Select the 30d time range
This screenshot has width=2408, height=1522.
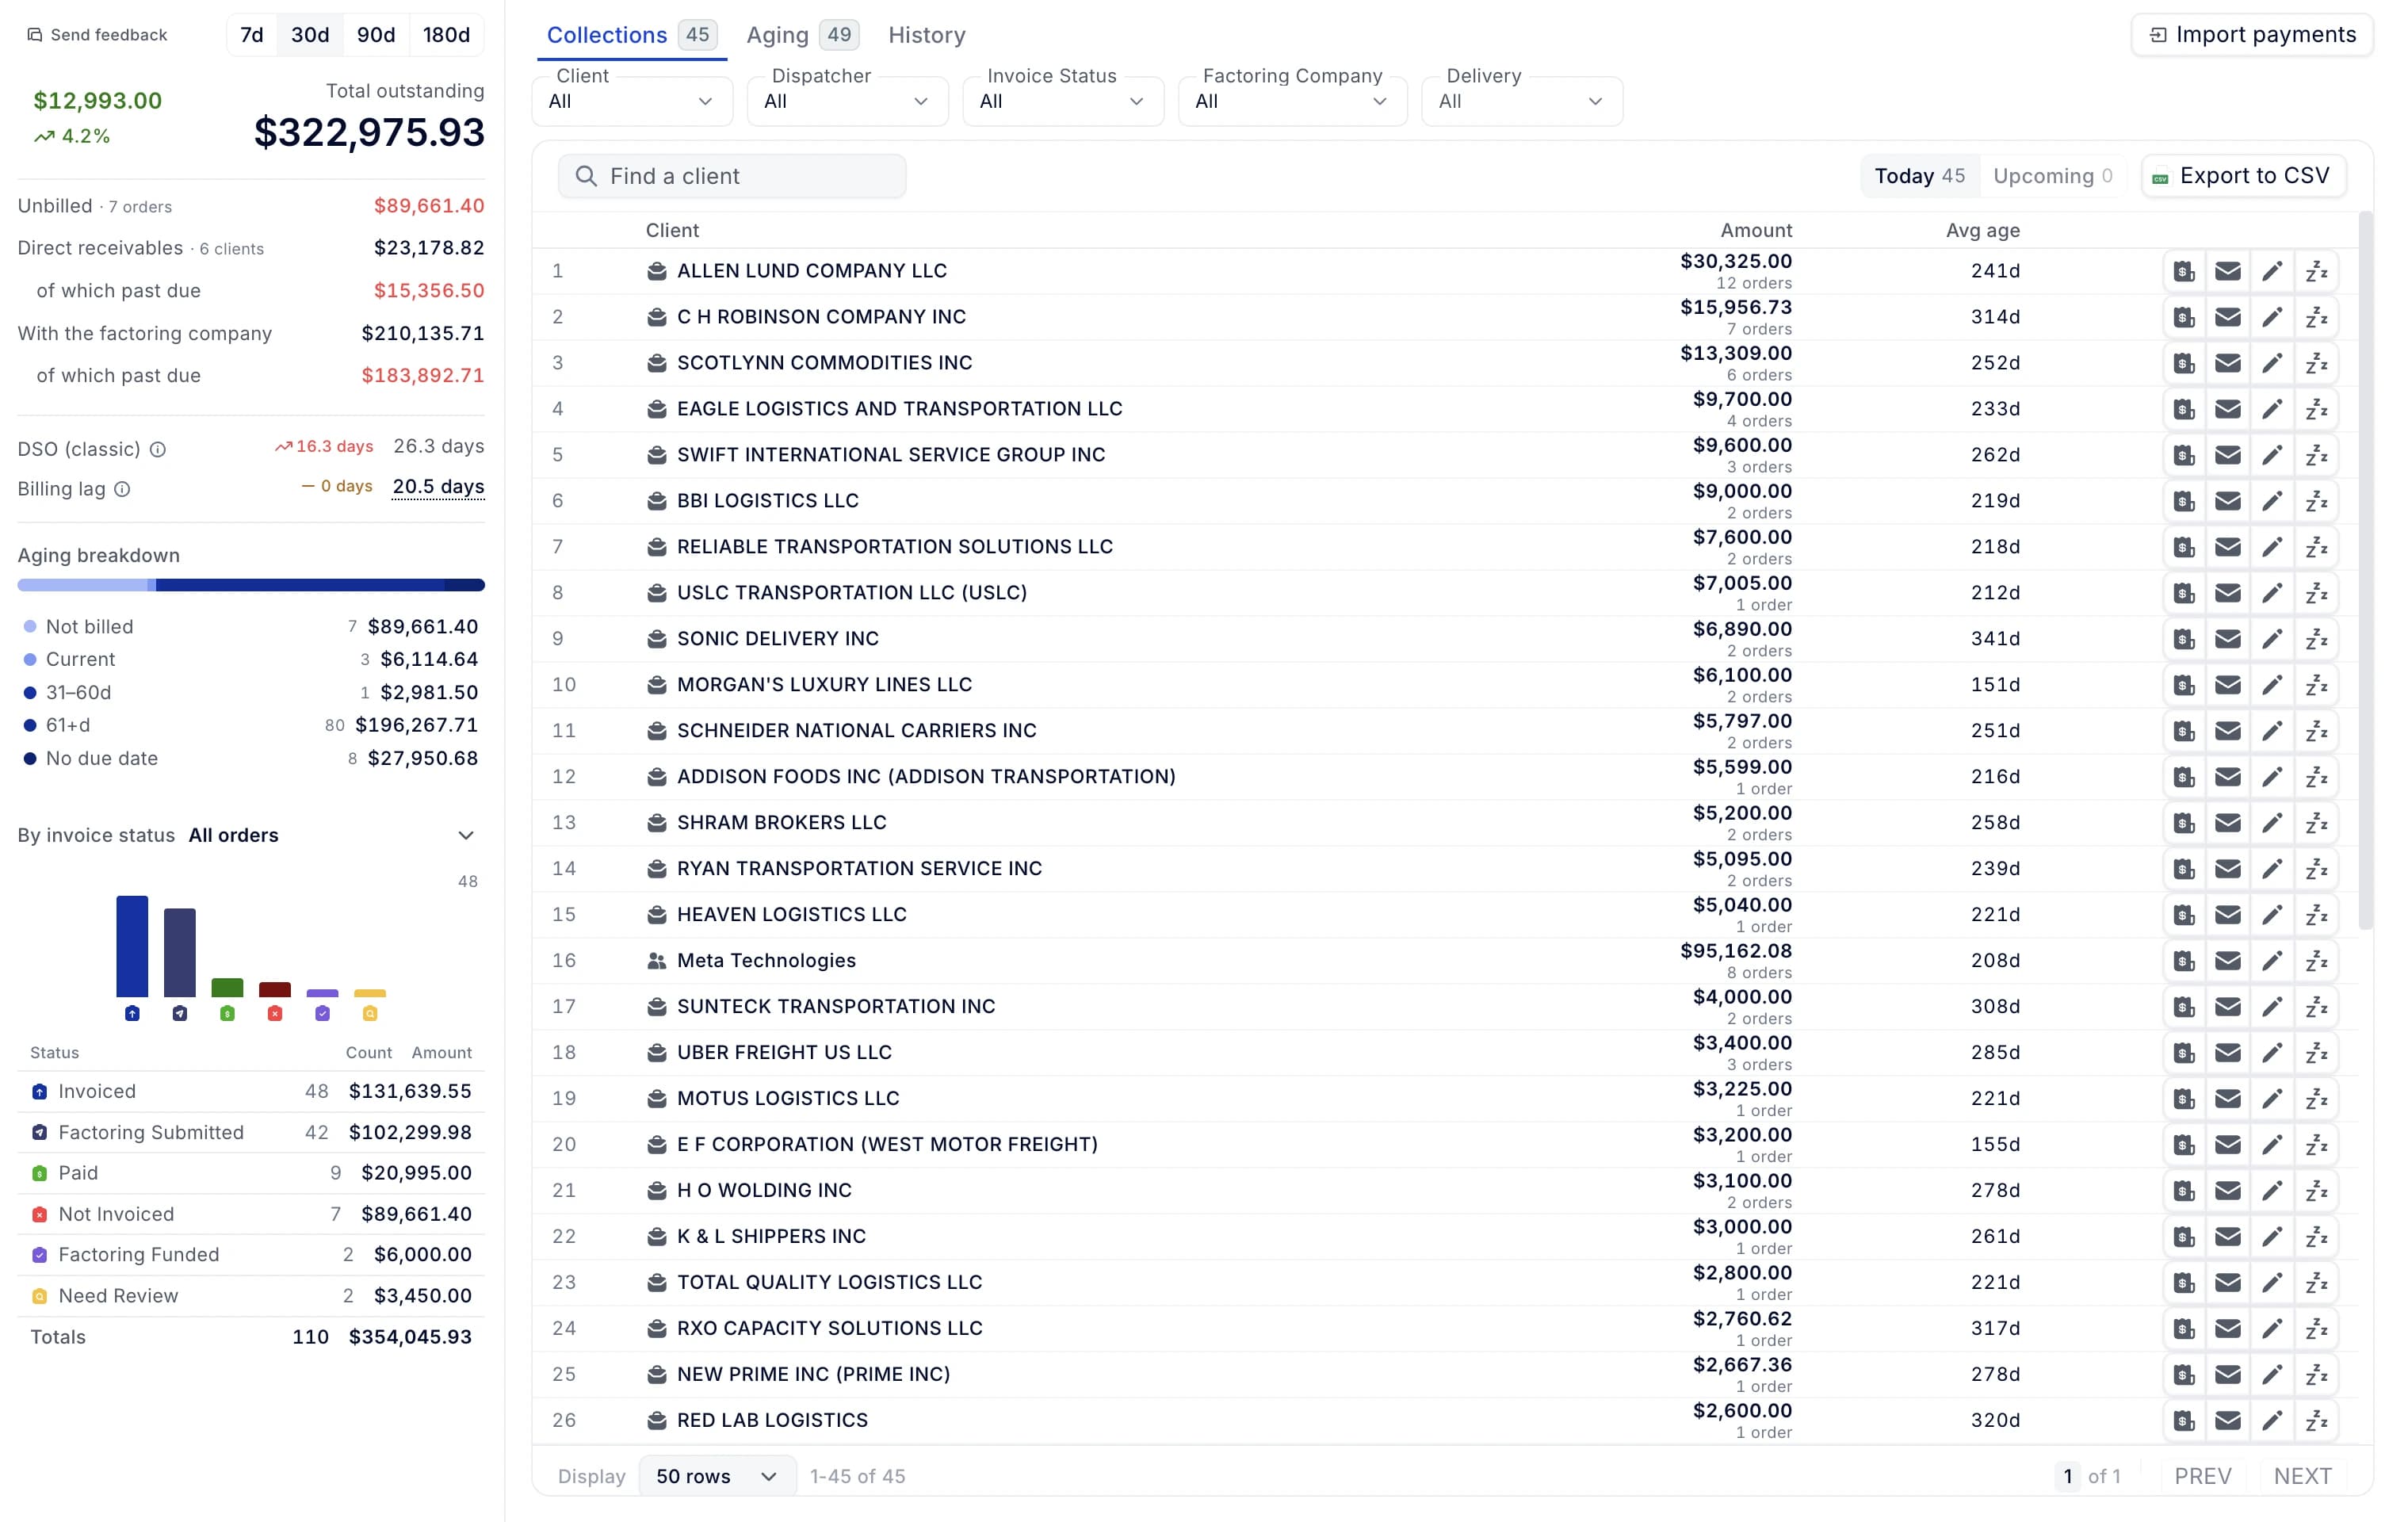point(310,35)
